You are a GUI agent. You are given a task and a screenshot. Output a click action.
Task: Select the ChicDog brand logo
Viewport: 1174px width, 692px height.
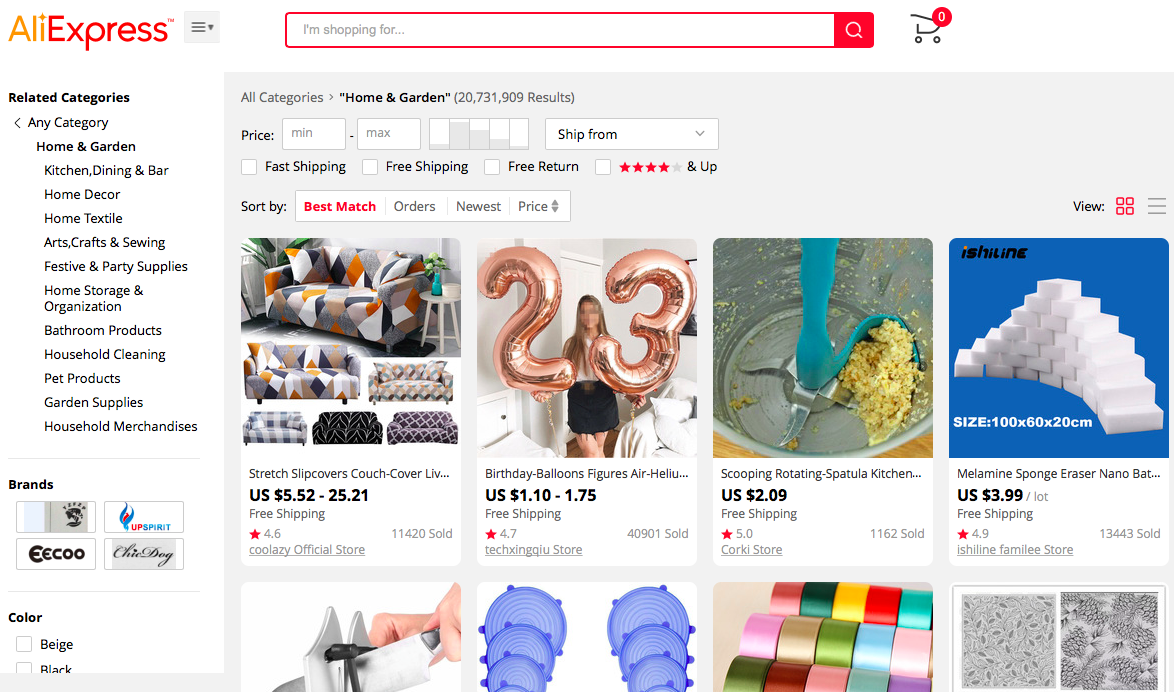144,553
